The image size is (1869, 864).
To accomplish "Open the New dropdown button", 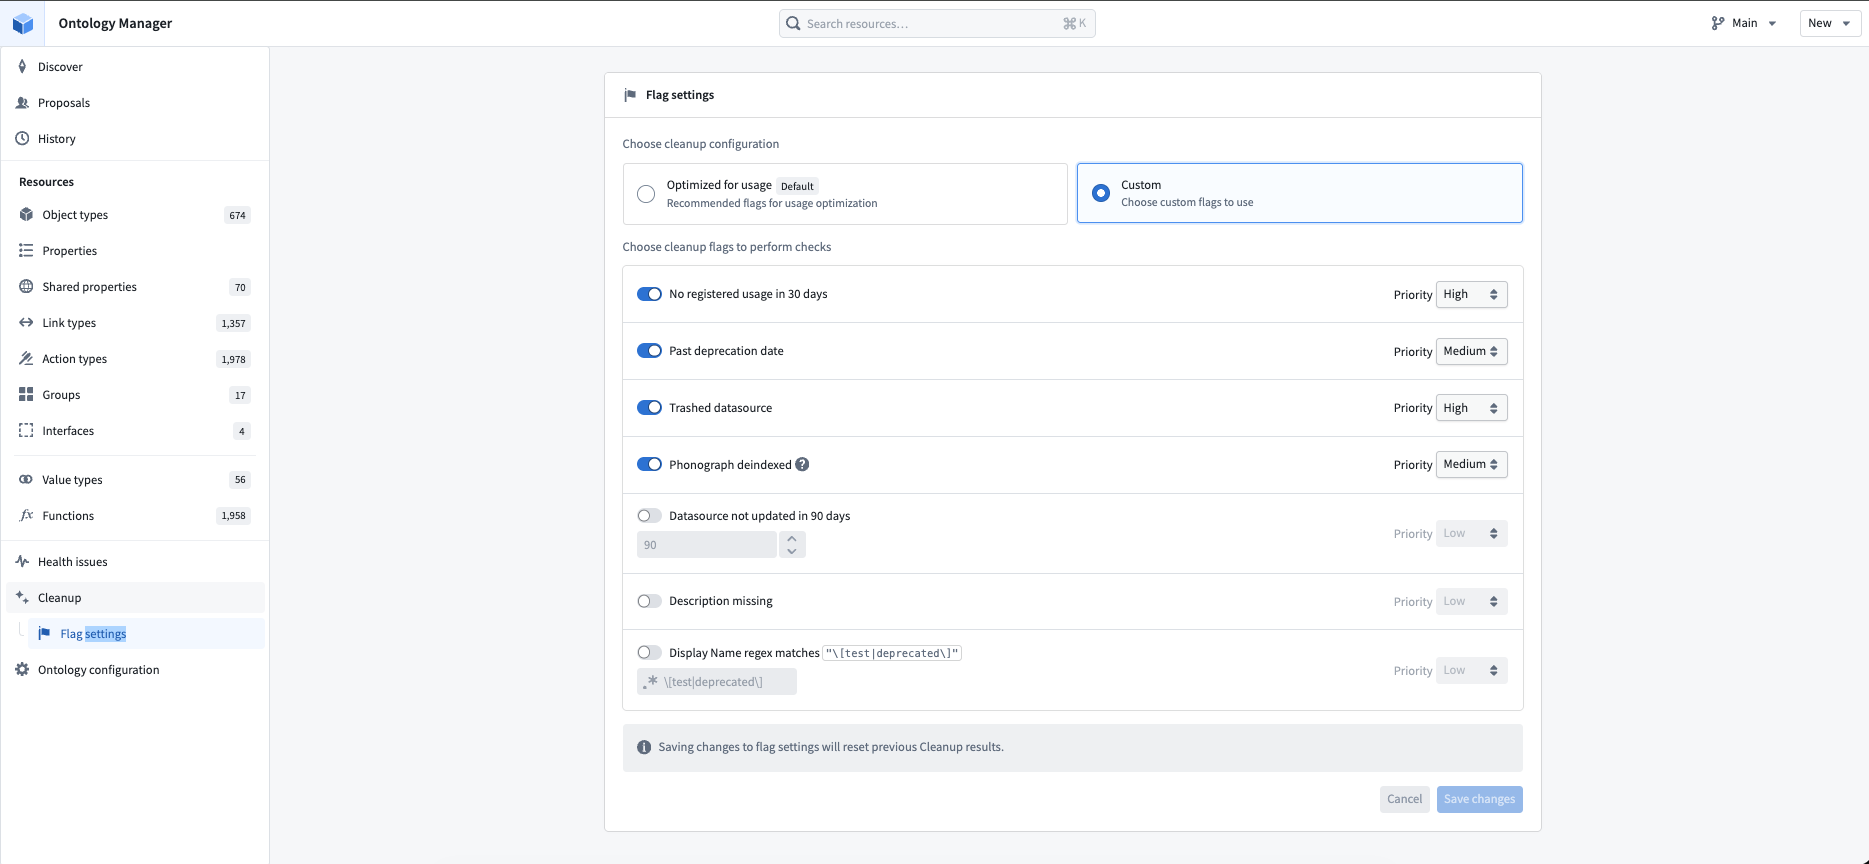I will coord(1830,23).
